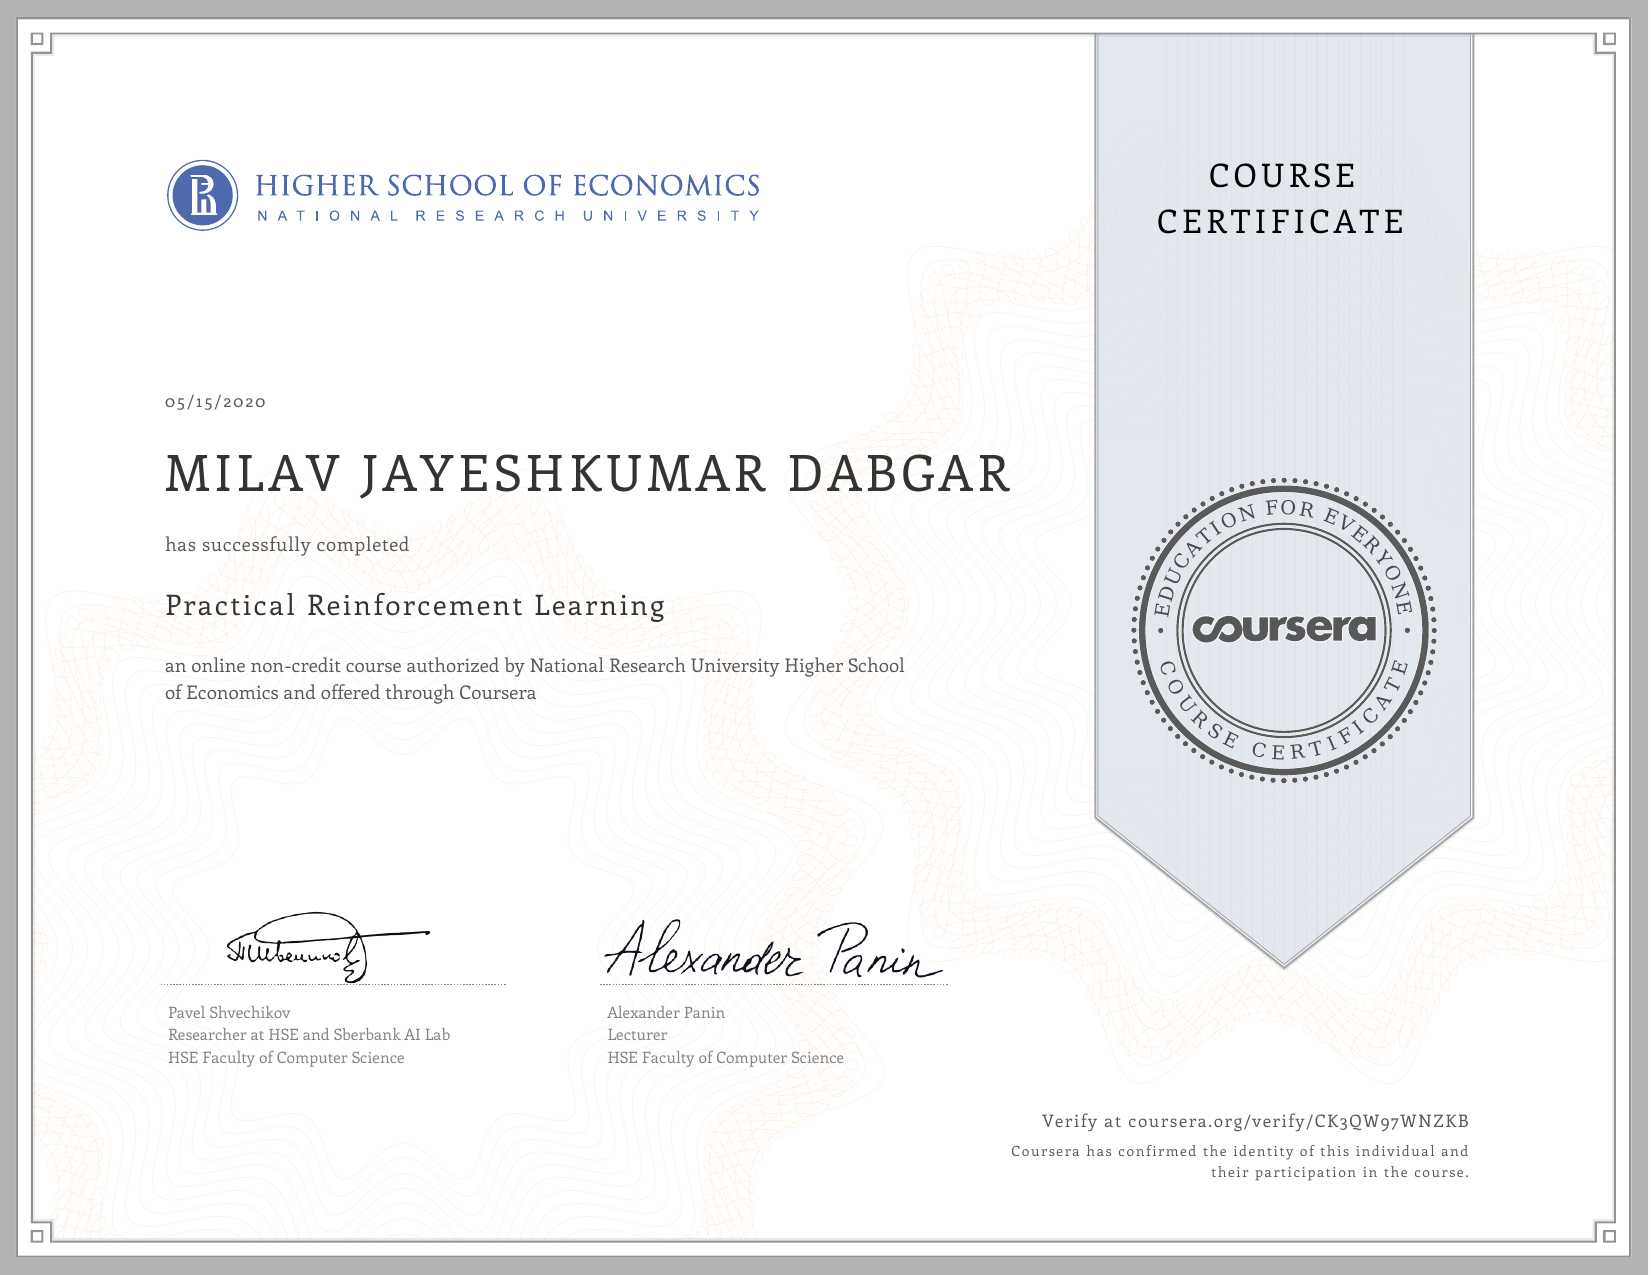Click the 'has successfully completed' text

[287, 545]
